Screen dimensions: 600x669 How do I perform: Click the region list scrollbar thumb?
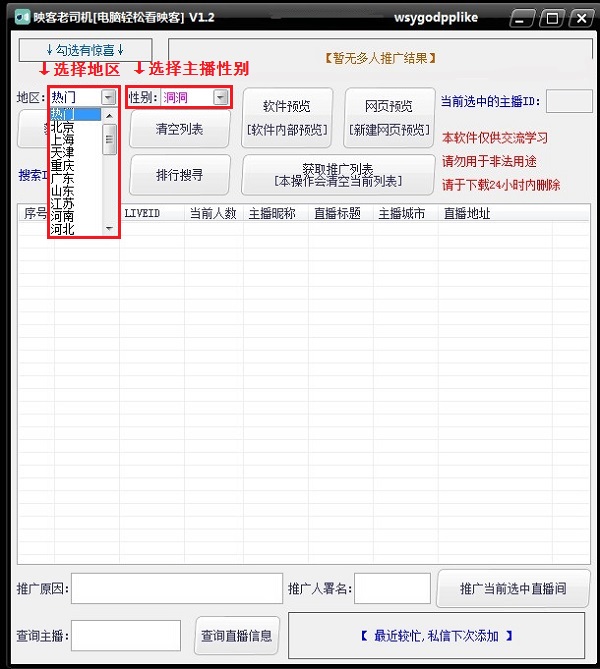[x=109, y=139]
